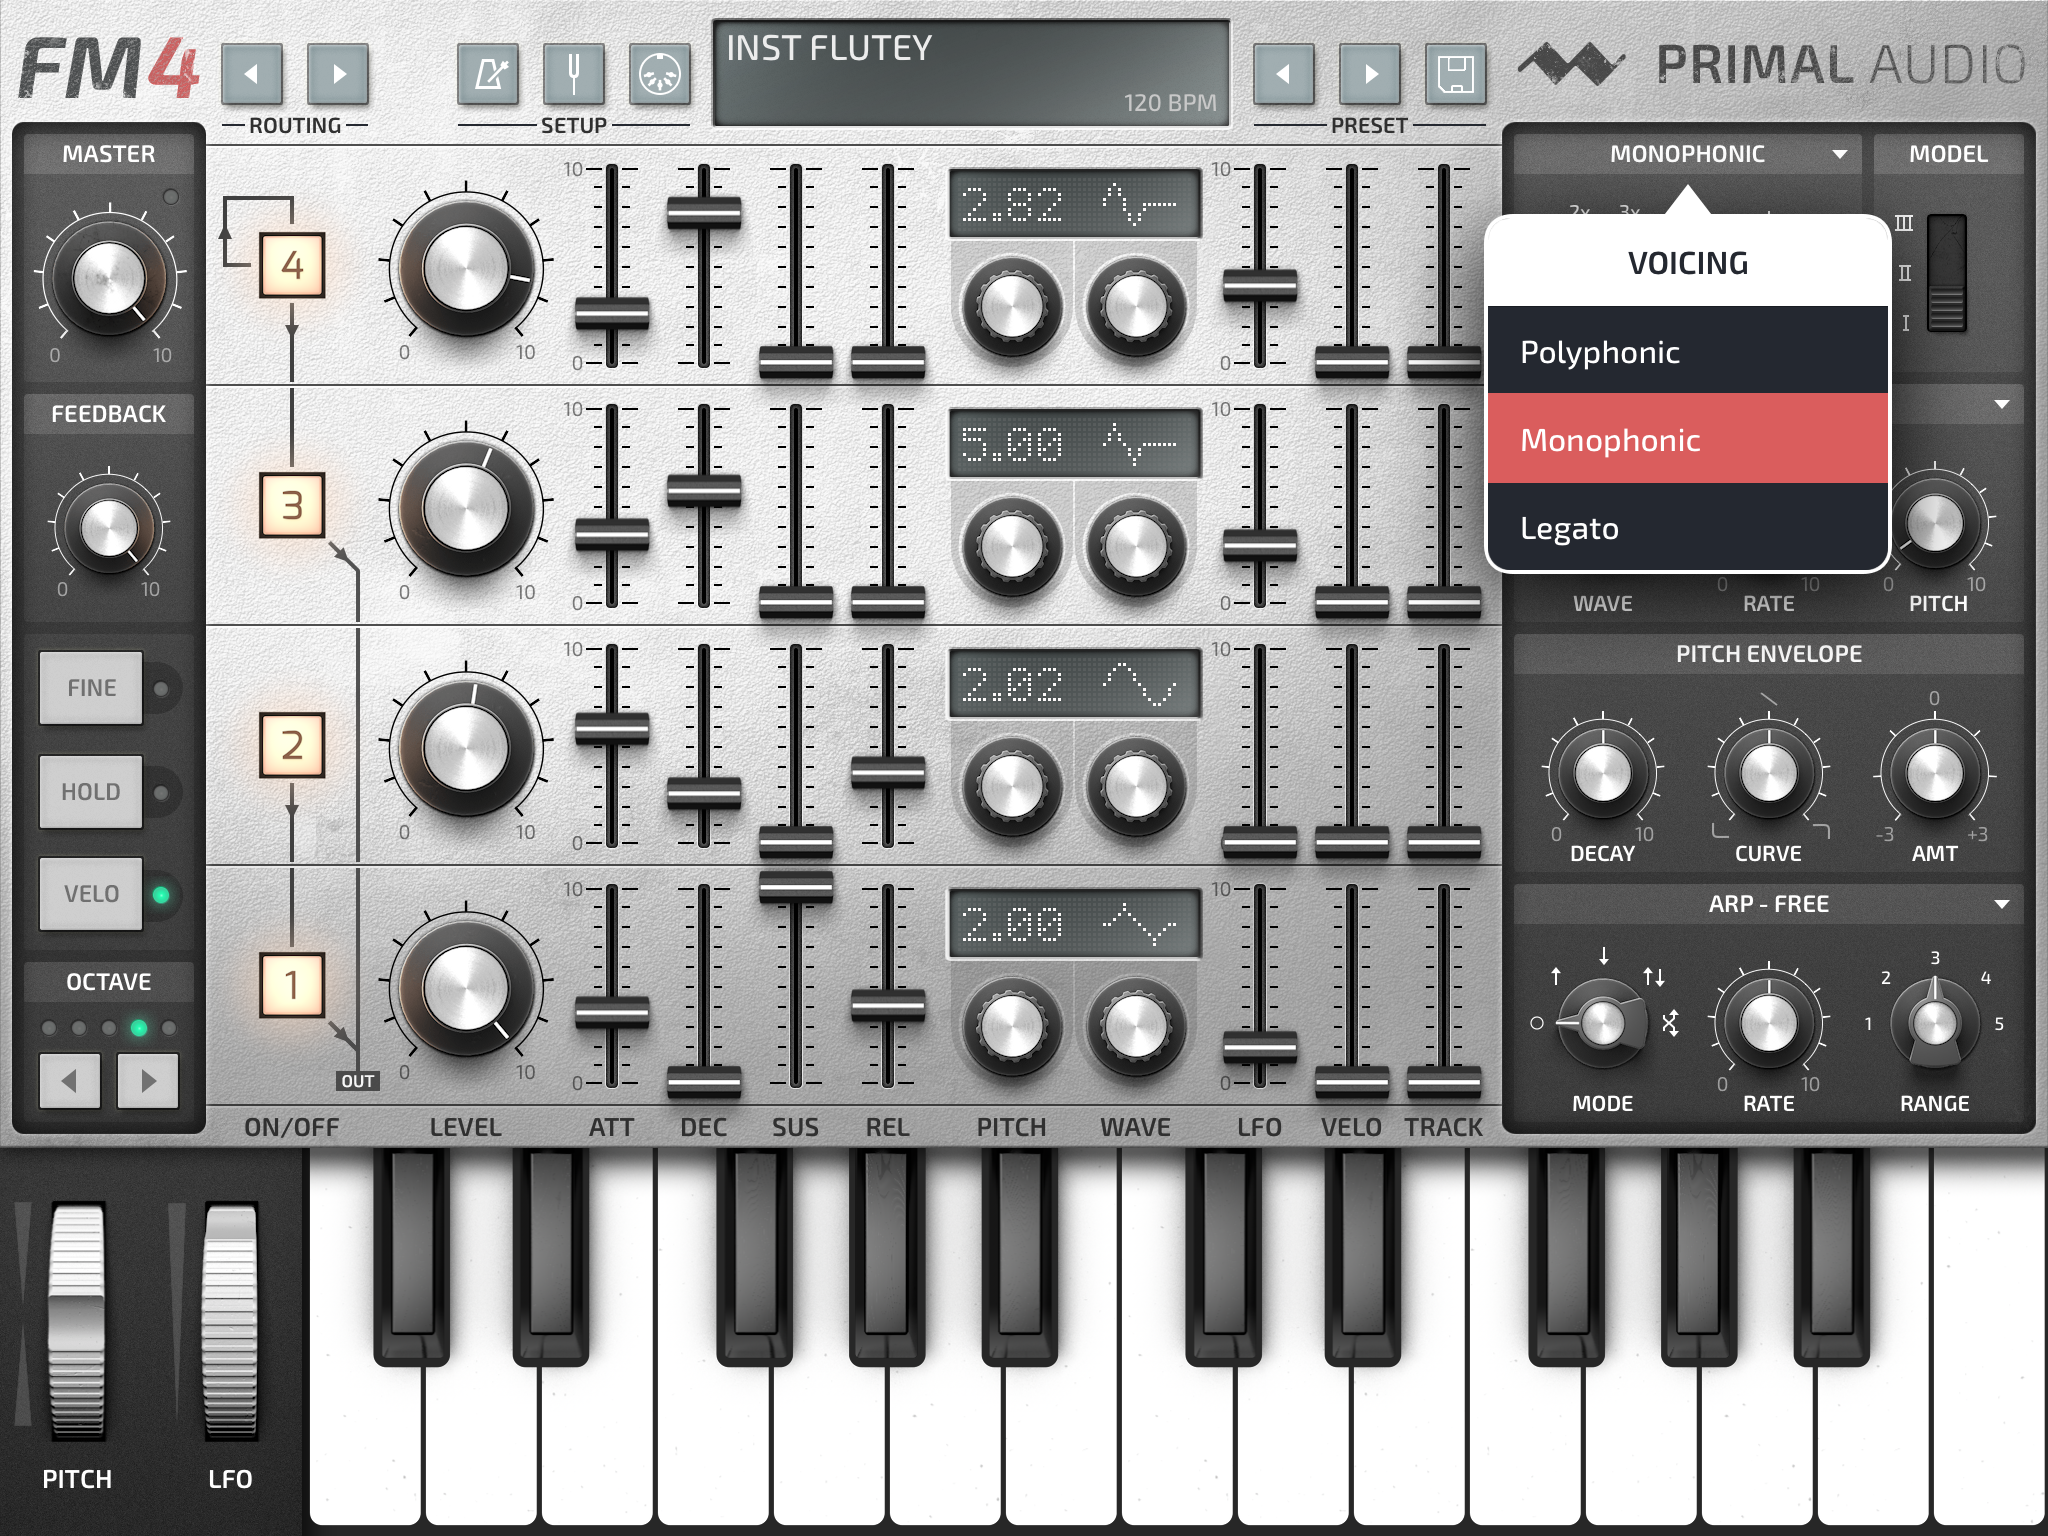Click the operator 3 LEVEL knob
Screen dimensions: 2048x1536
pos(466,507)
